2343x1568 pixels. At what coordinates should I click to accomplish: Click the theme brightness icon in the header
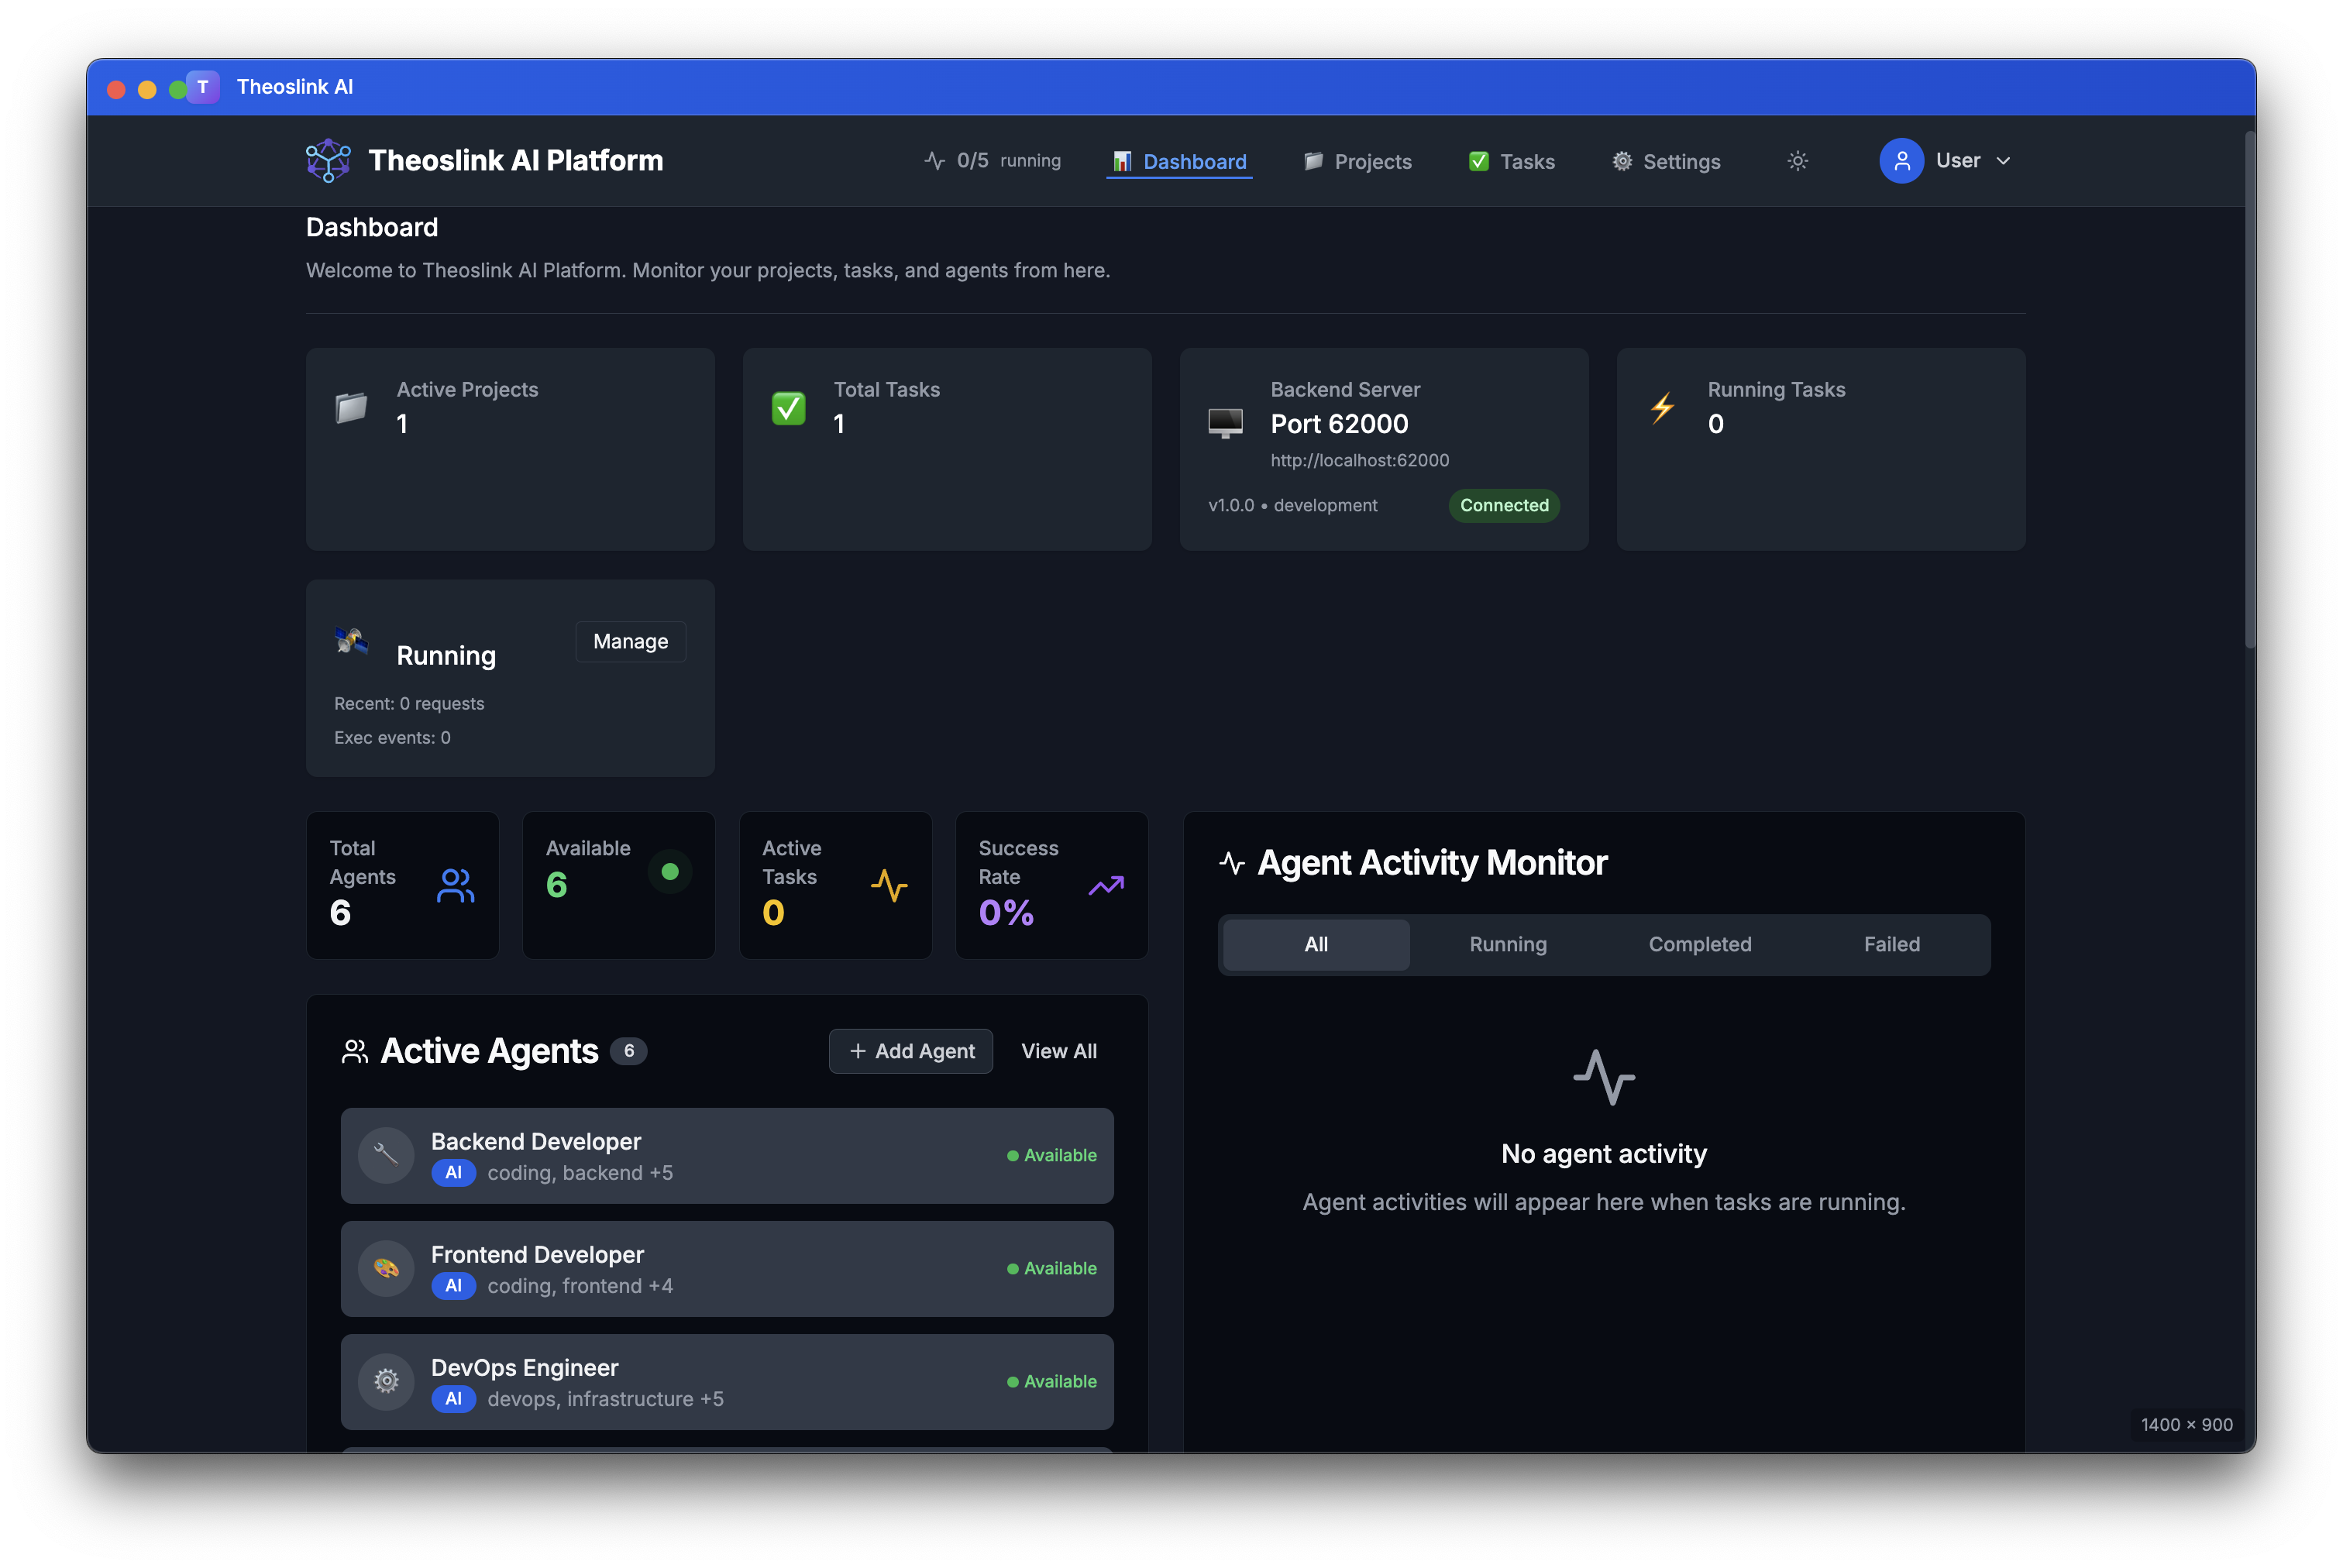1797,160
